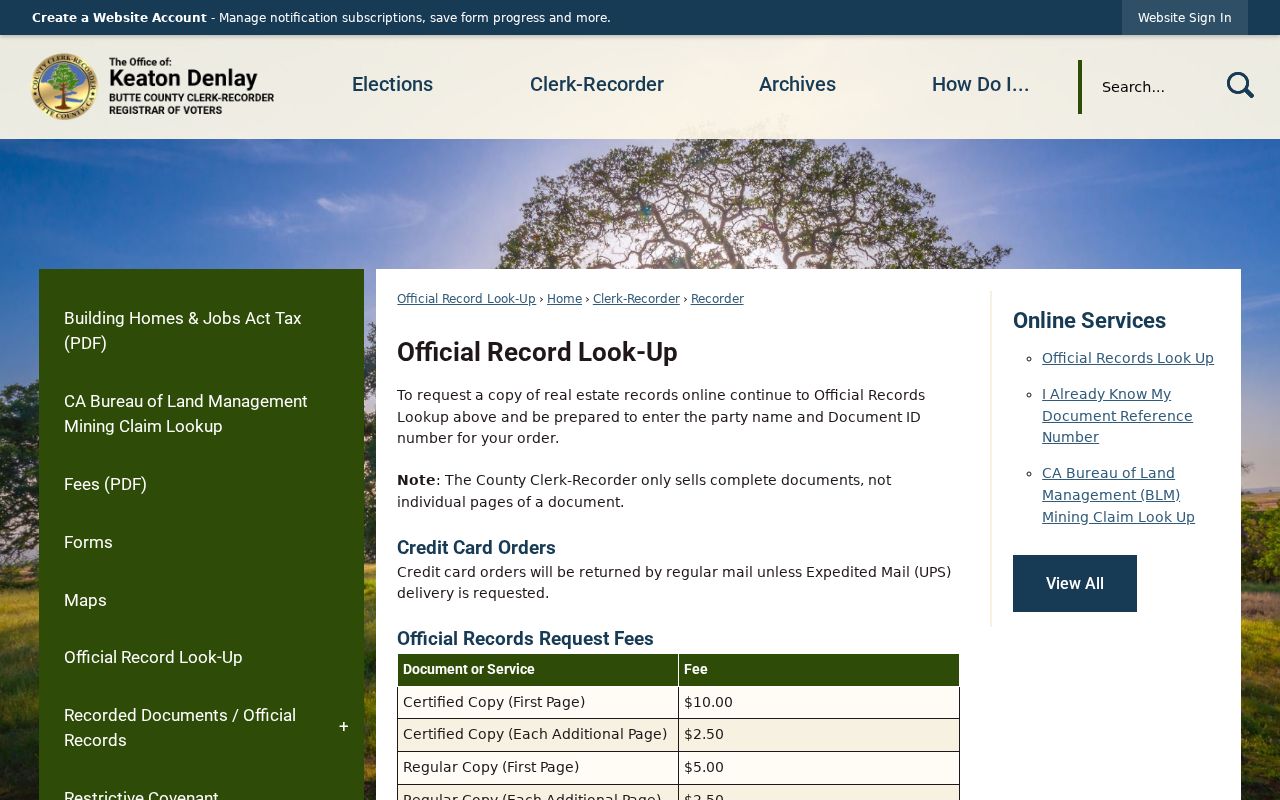
Task: Open the How Do I... menu
Action: (980, 85)
